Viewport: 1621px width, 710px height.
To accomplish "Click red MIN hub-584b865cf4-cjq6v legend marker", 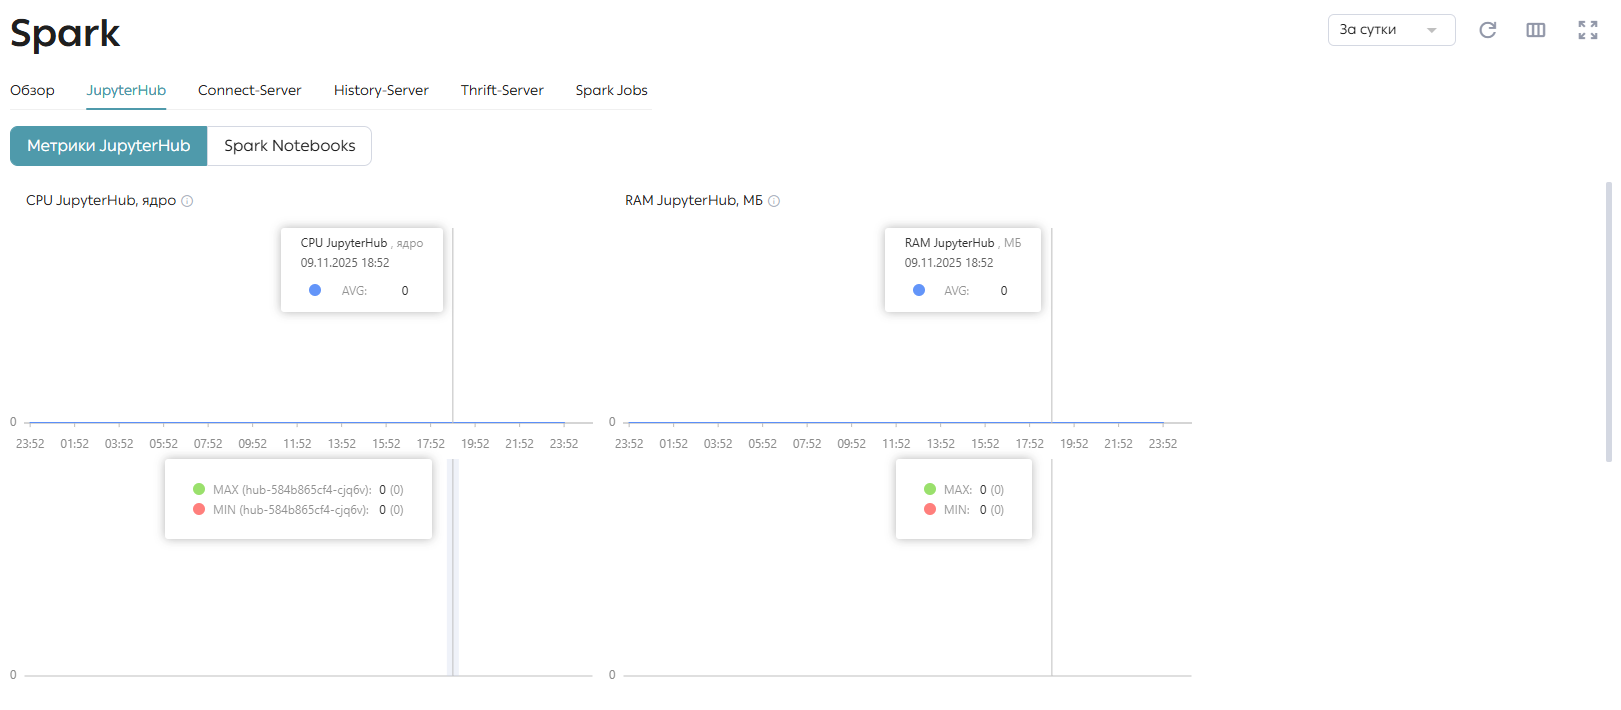I will (199, 509).
